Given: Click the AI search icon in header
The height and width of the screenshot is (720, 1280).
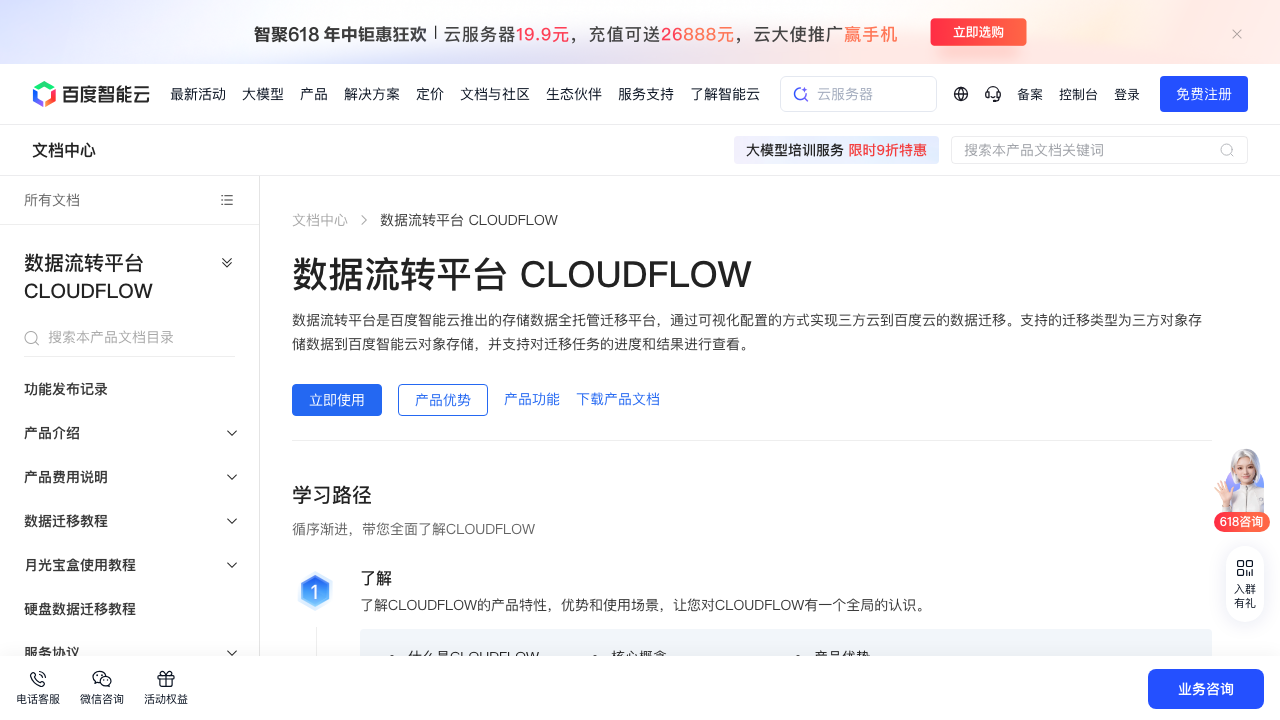Looking at the screenshot, I should [800, 94].
